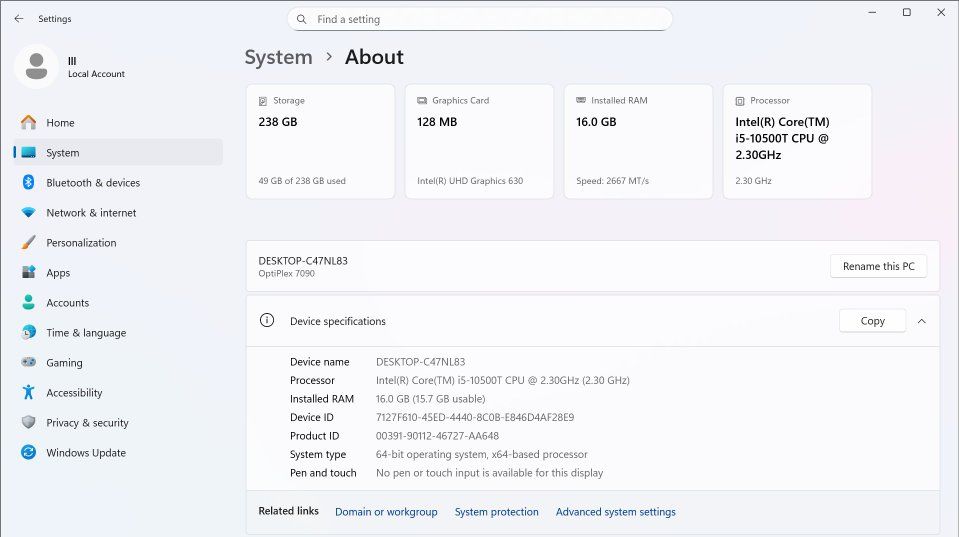This screenshot has width=959, height=537.
Task: Collapse the Device specifications section
Action: click(921, 321)
